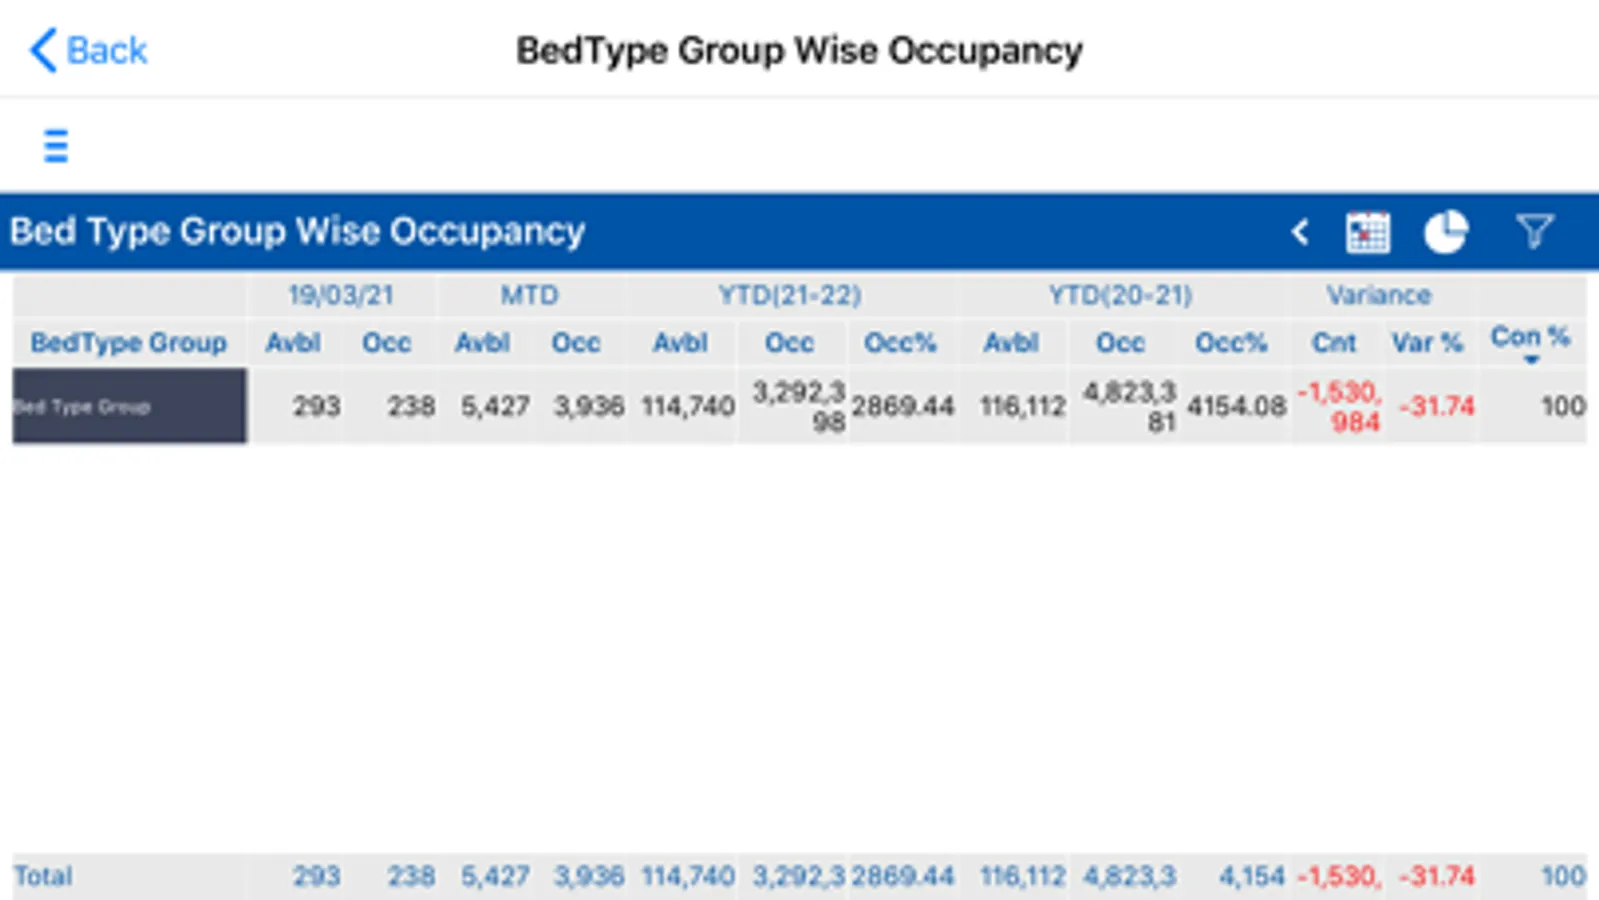Screen dimensions: 1599x900
Task: Click the -31.74 value in data row
Action: (x=1436, y=406)
